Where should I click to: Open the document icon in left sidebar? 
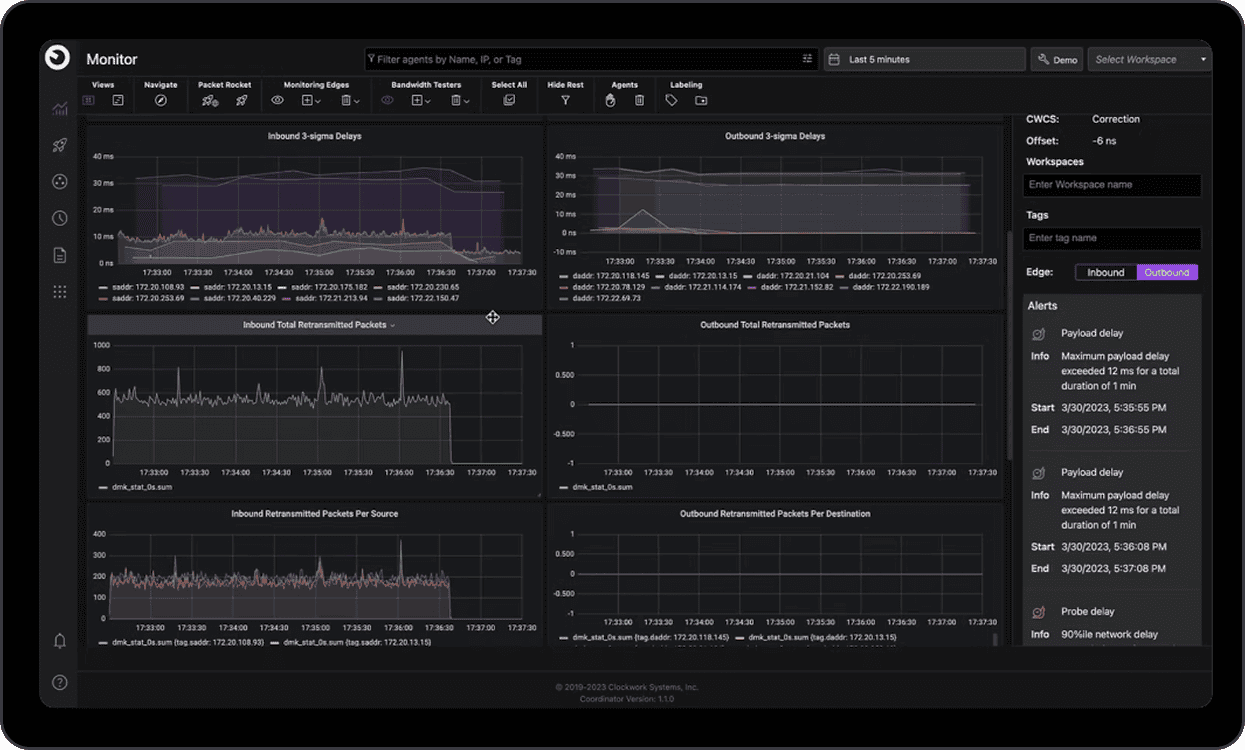[59, 255]
